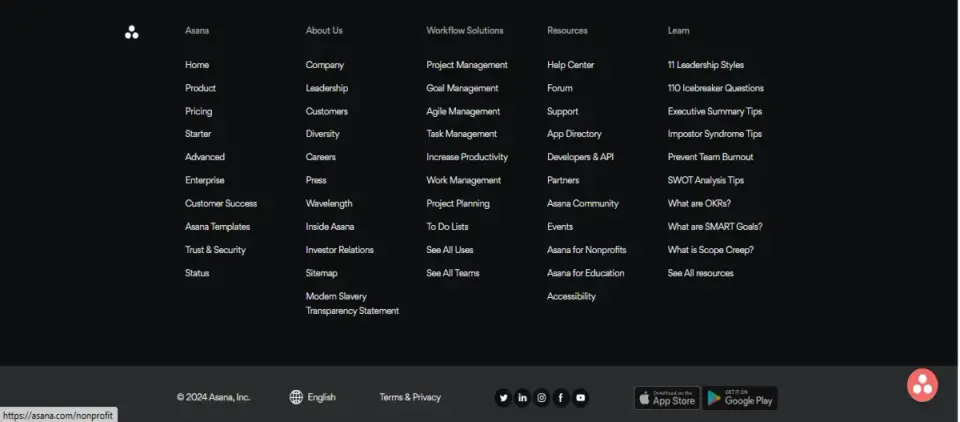960x422 pixels.
Task: Open the Support link
Action: click(x=563, y=111)
